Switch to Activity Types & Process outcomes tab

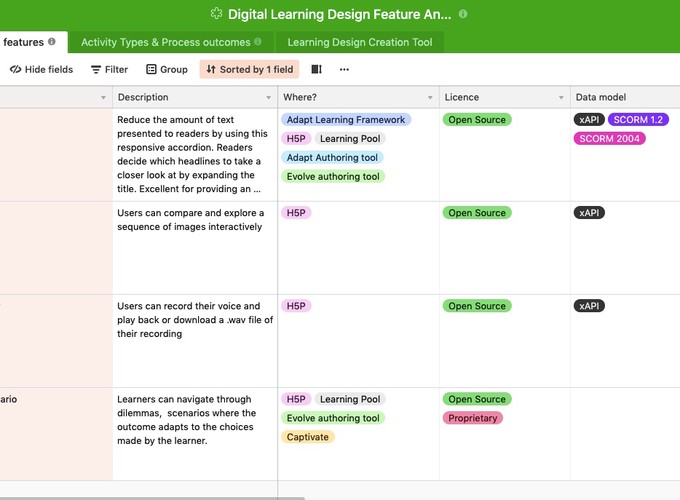click(x=171, y=42)
